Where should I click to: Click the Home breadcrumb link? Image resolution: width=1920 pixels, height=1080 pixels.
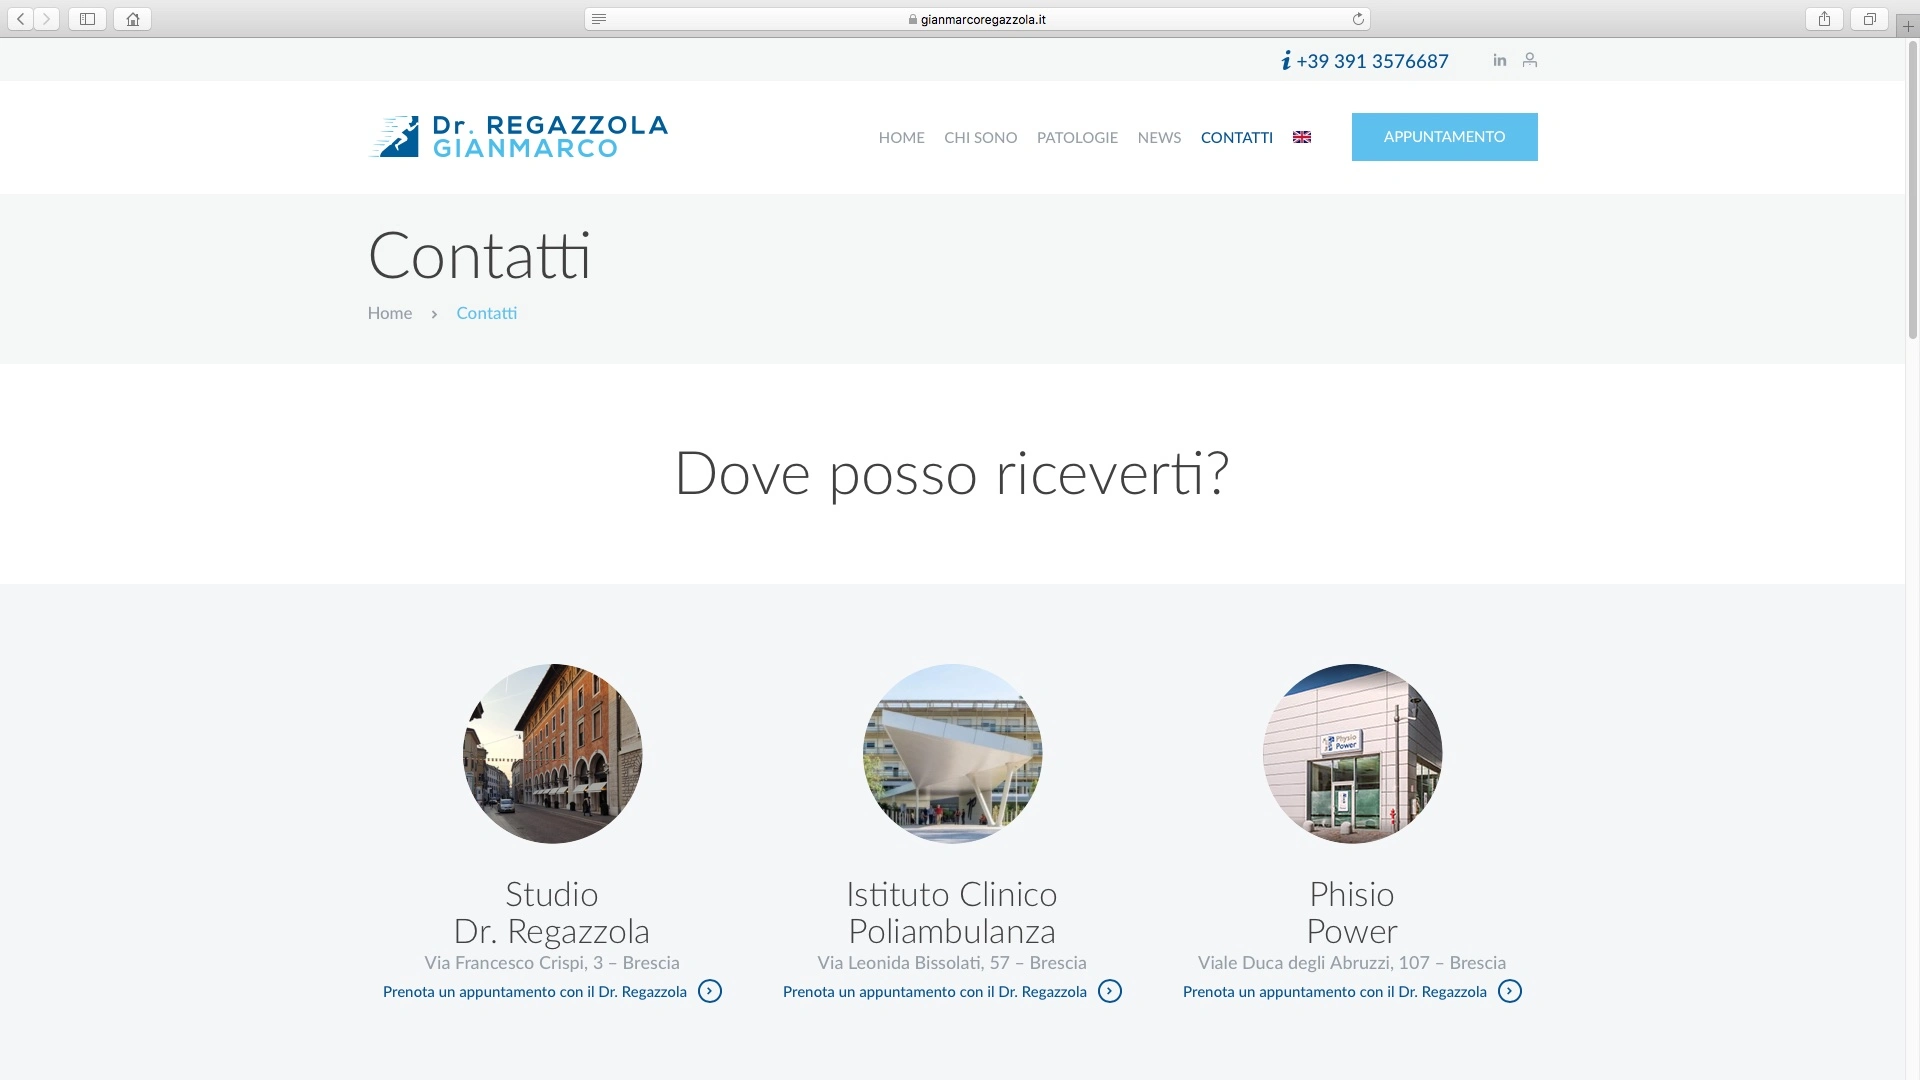pos(389,313)
